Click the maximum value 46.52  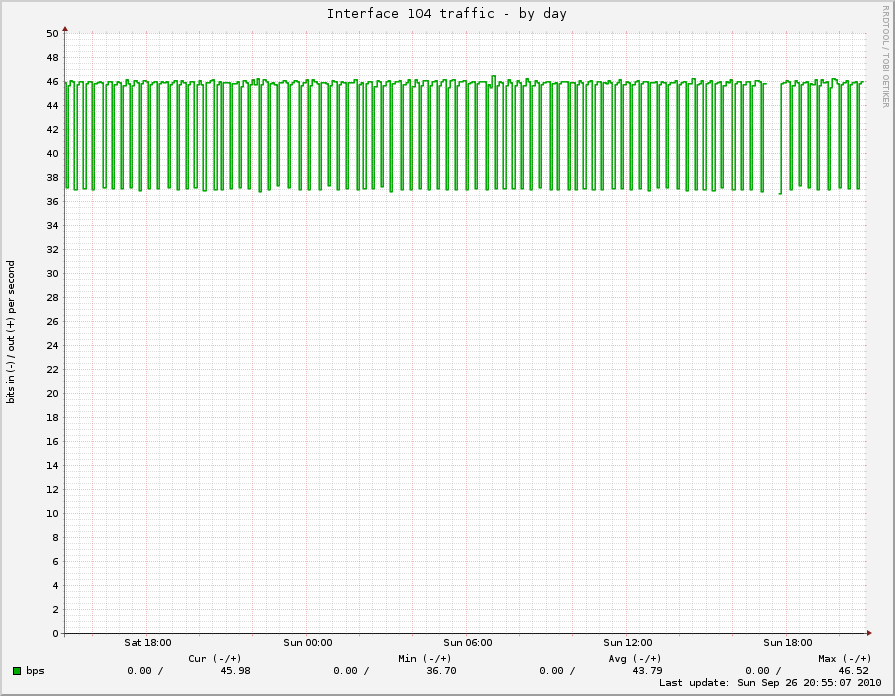click(853, 671)
